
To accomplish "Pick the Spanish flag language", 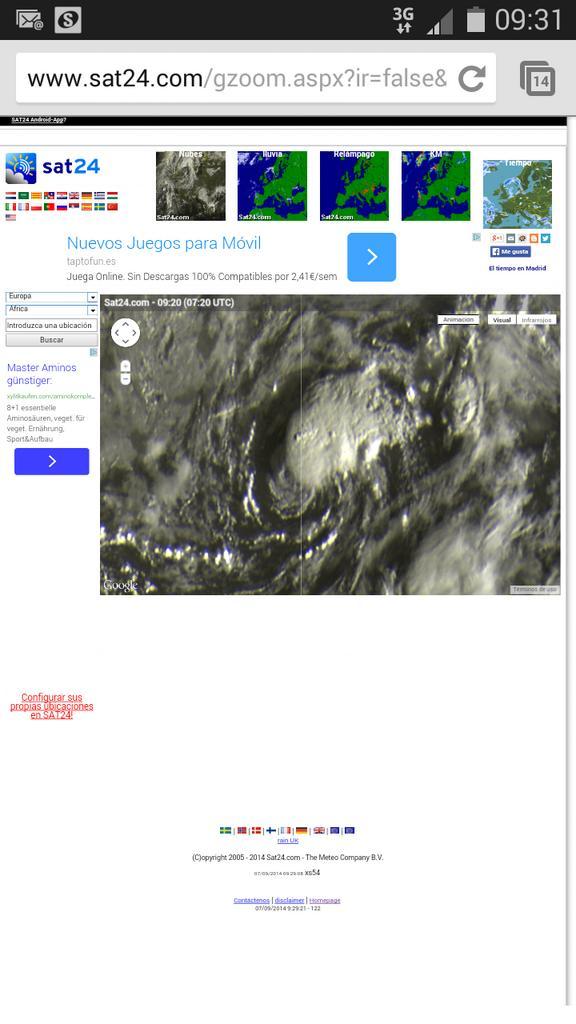I will point(87,207).
